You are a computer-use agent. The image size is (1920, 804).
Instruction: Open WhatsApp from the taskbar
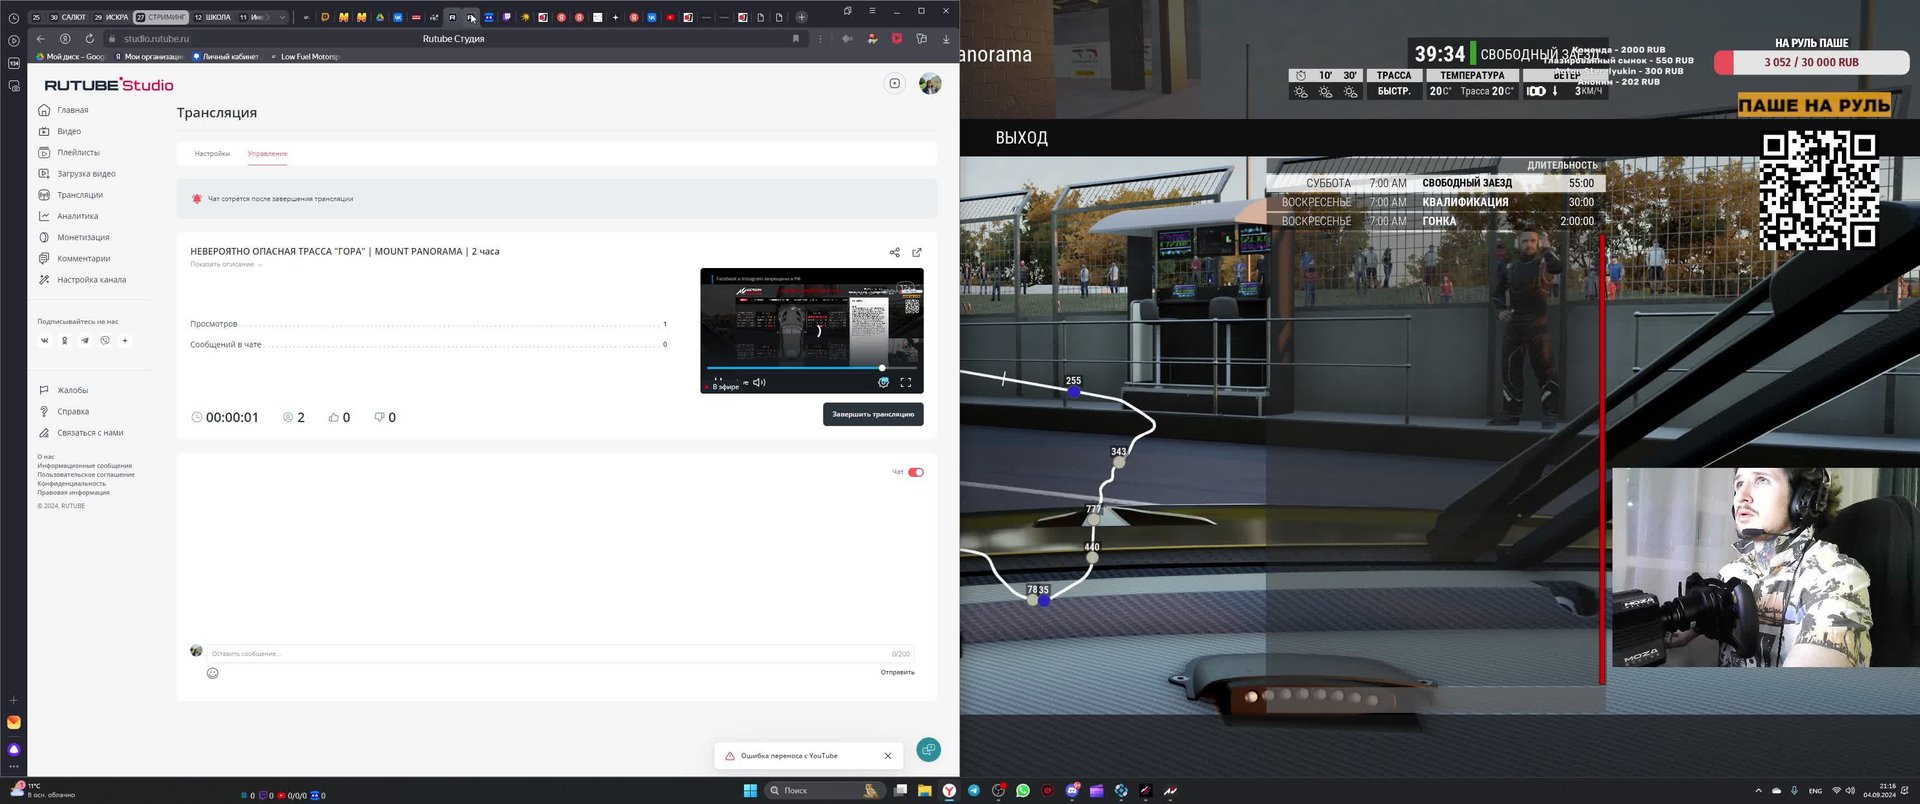tap(1023, 791)
